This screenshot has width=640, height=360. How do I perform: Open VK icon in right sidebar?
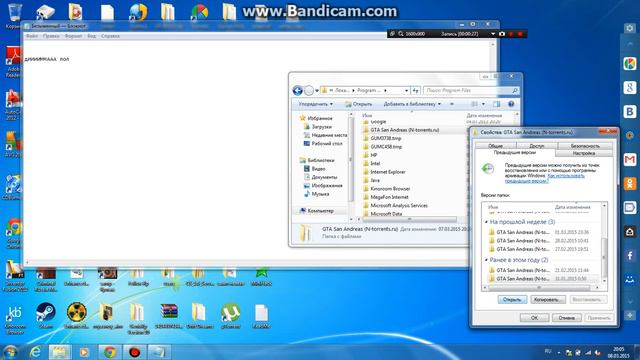click(x=630, y=111)
